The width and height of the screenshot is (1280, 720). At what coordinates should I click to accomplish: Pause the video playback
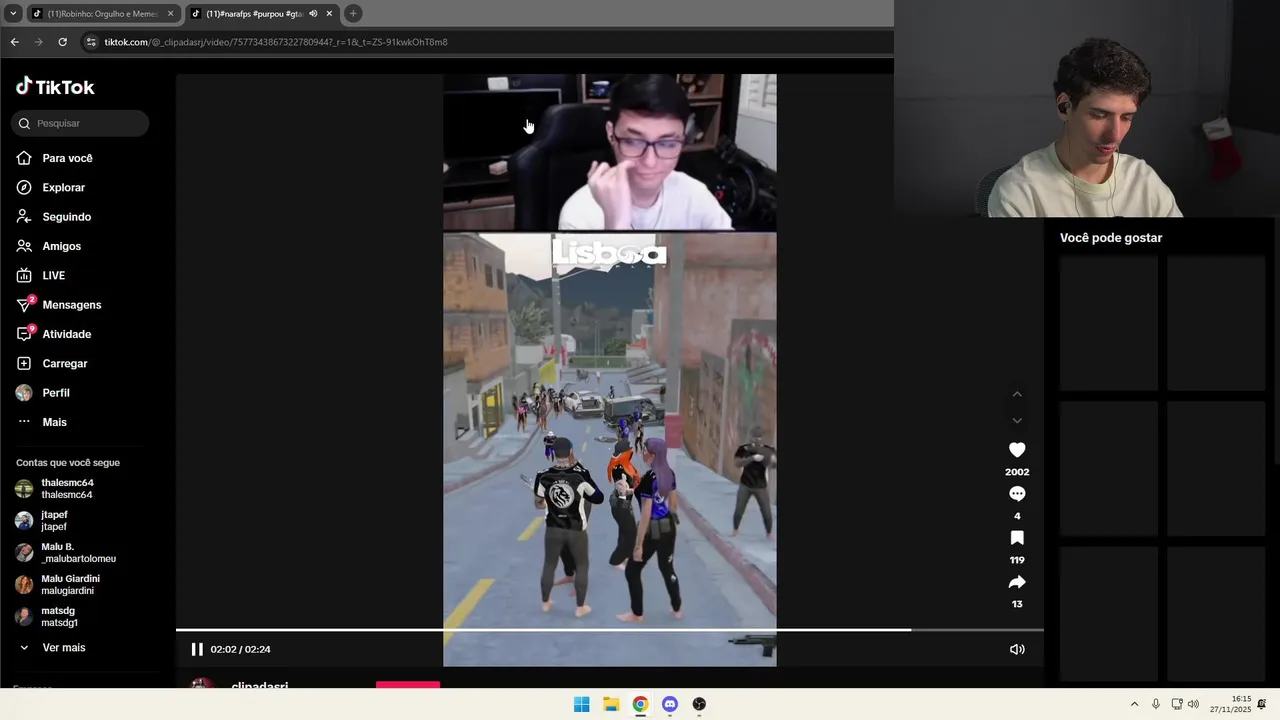(197, 649)
